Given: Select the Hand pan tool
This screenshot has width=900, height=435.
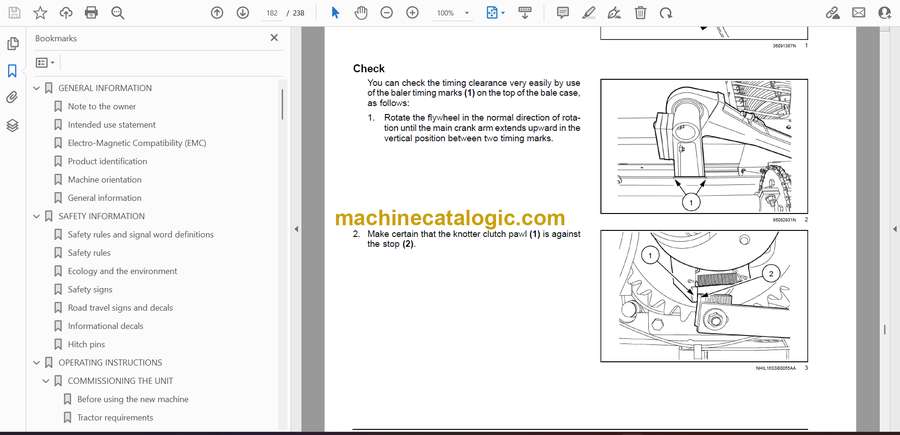Looking at the screenshot, I should point(360,13).
